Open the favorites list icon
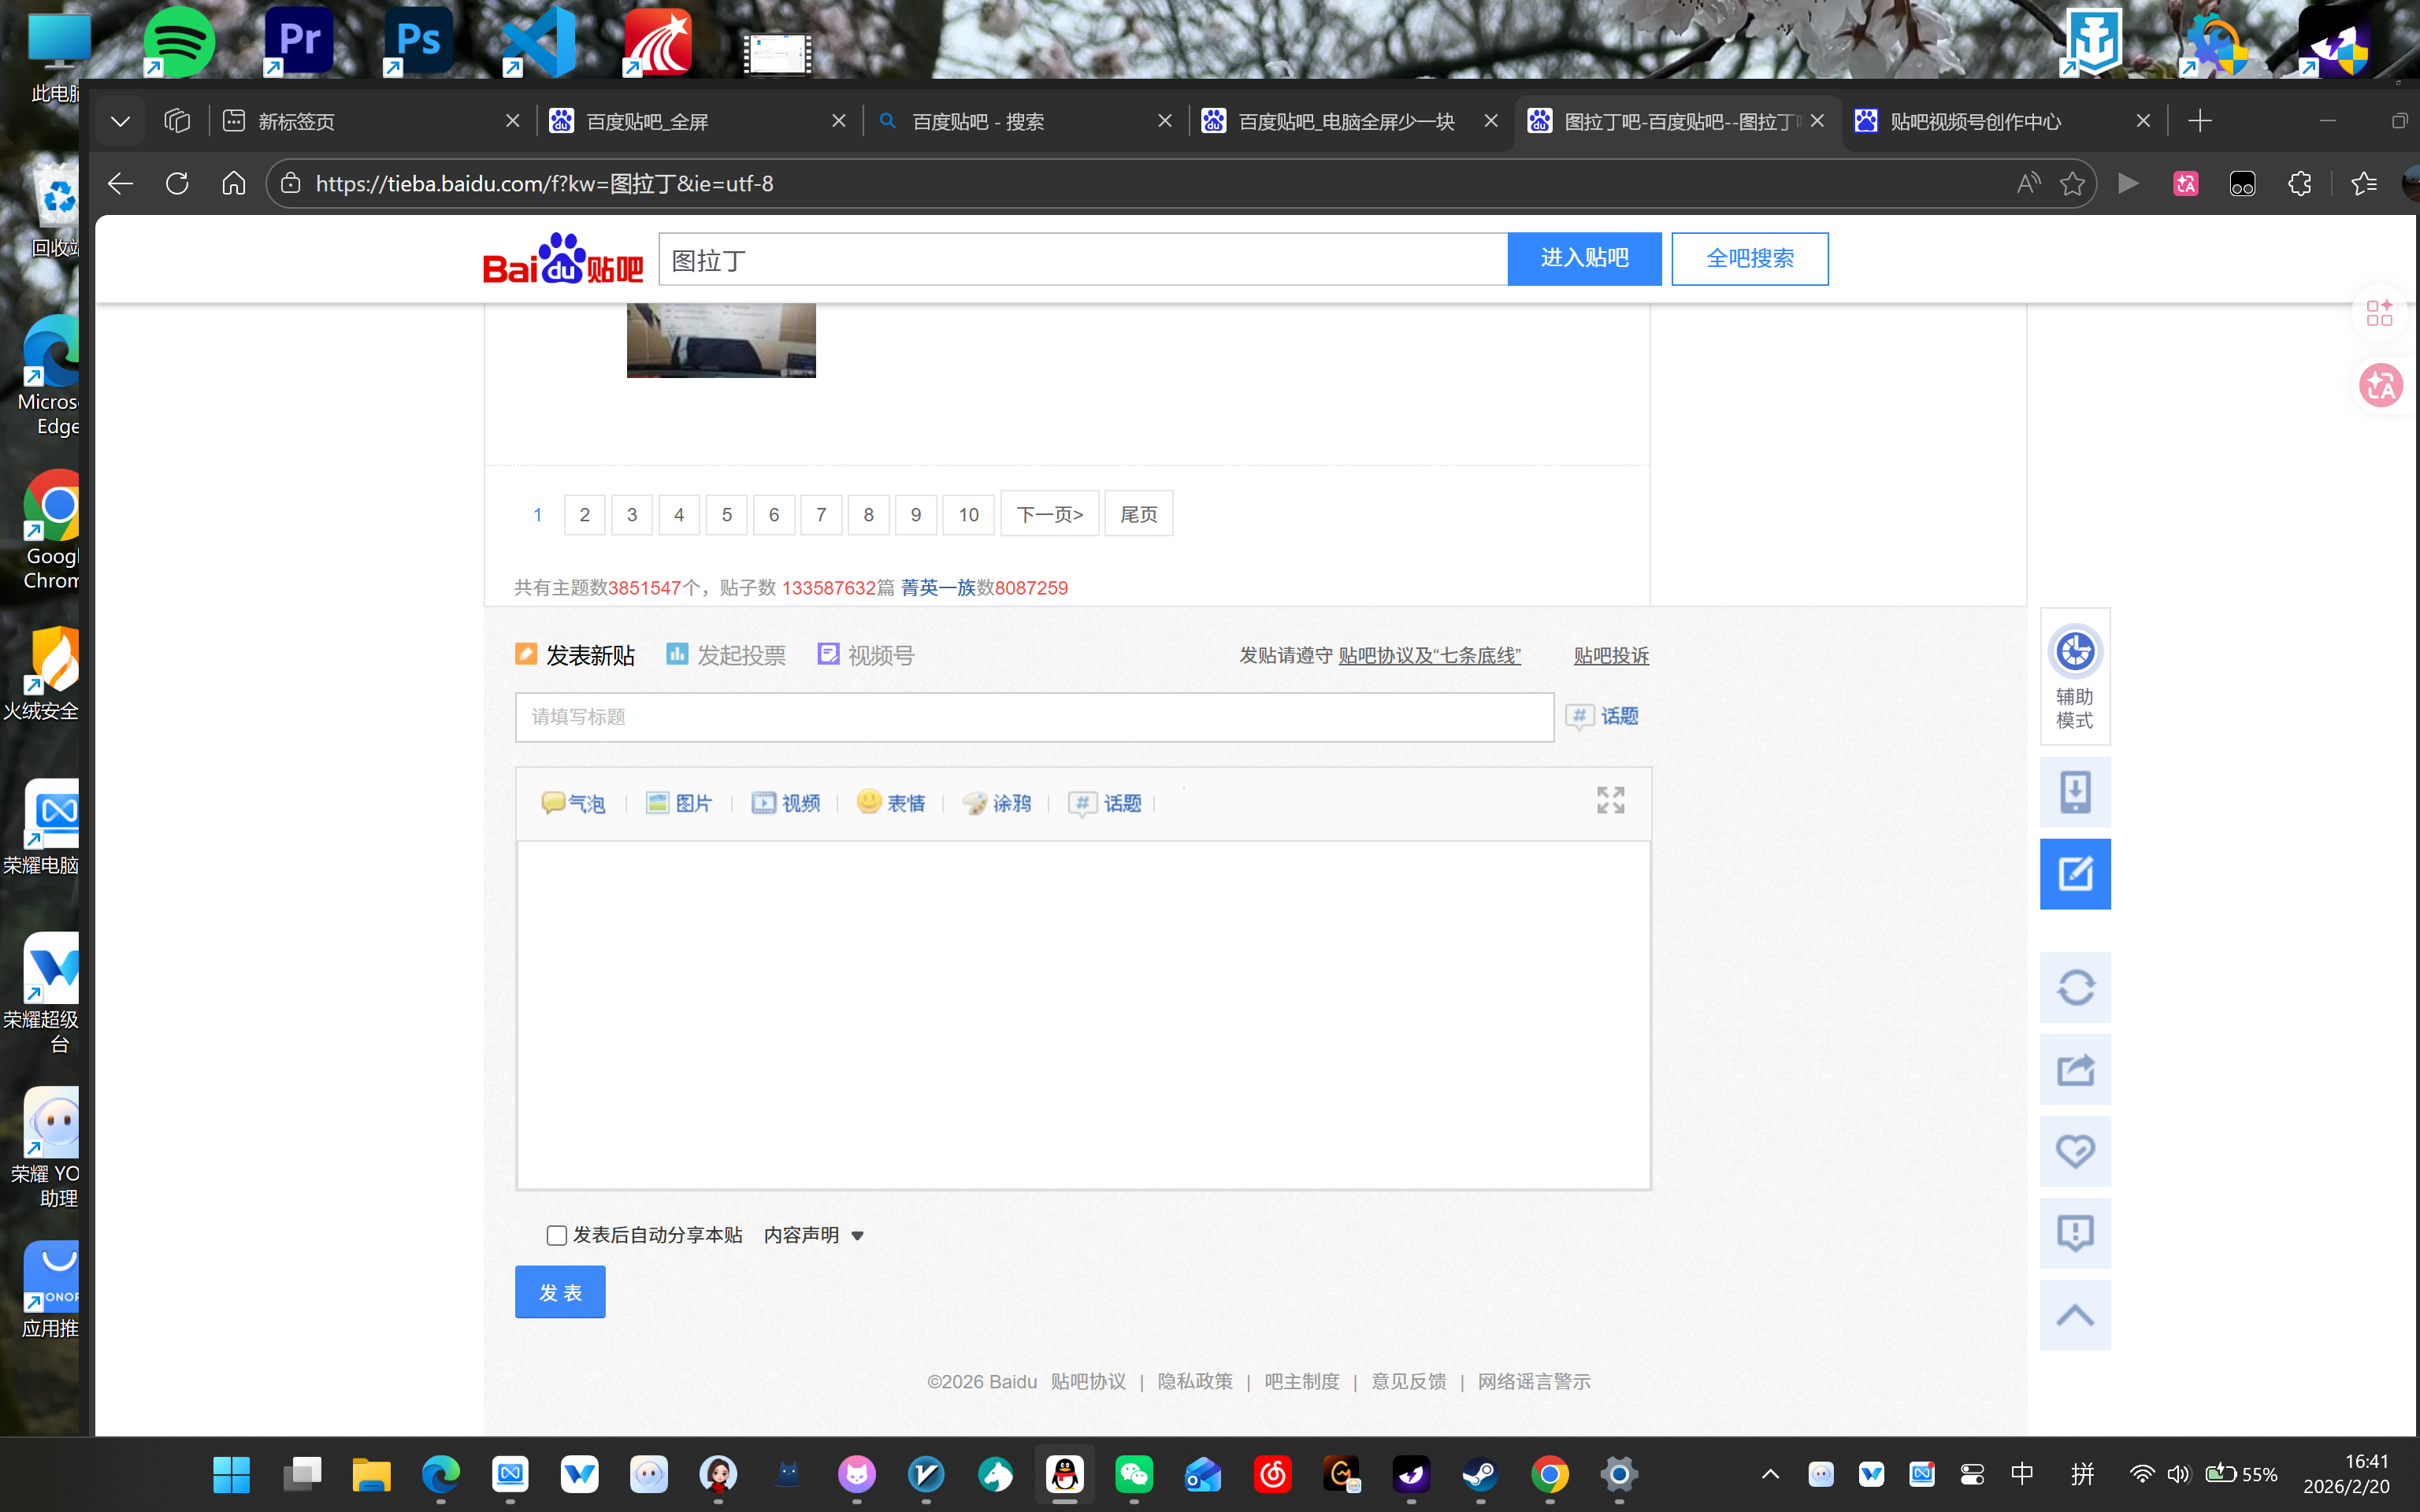 2363,184
